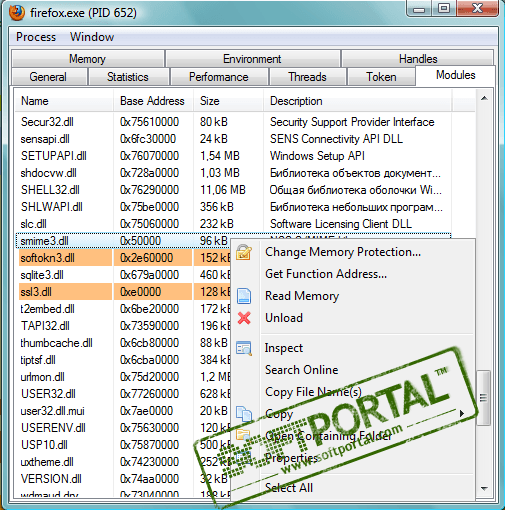This screenshot has width=505, height=510.
Task: Click size value 11,06 MB
Action: click(223, 190)
